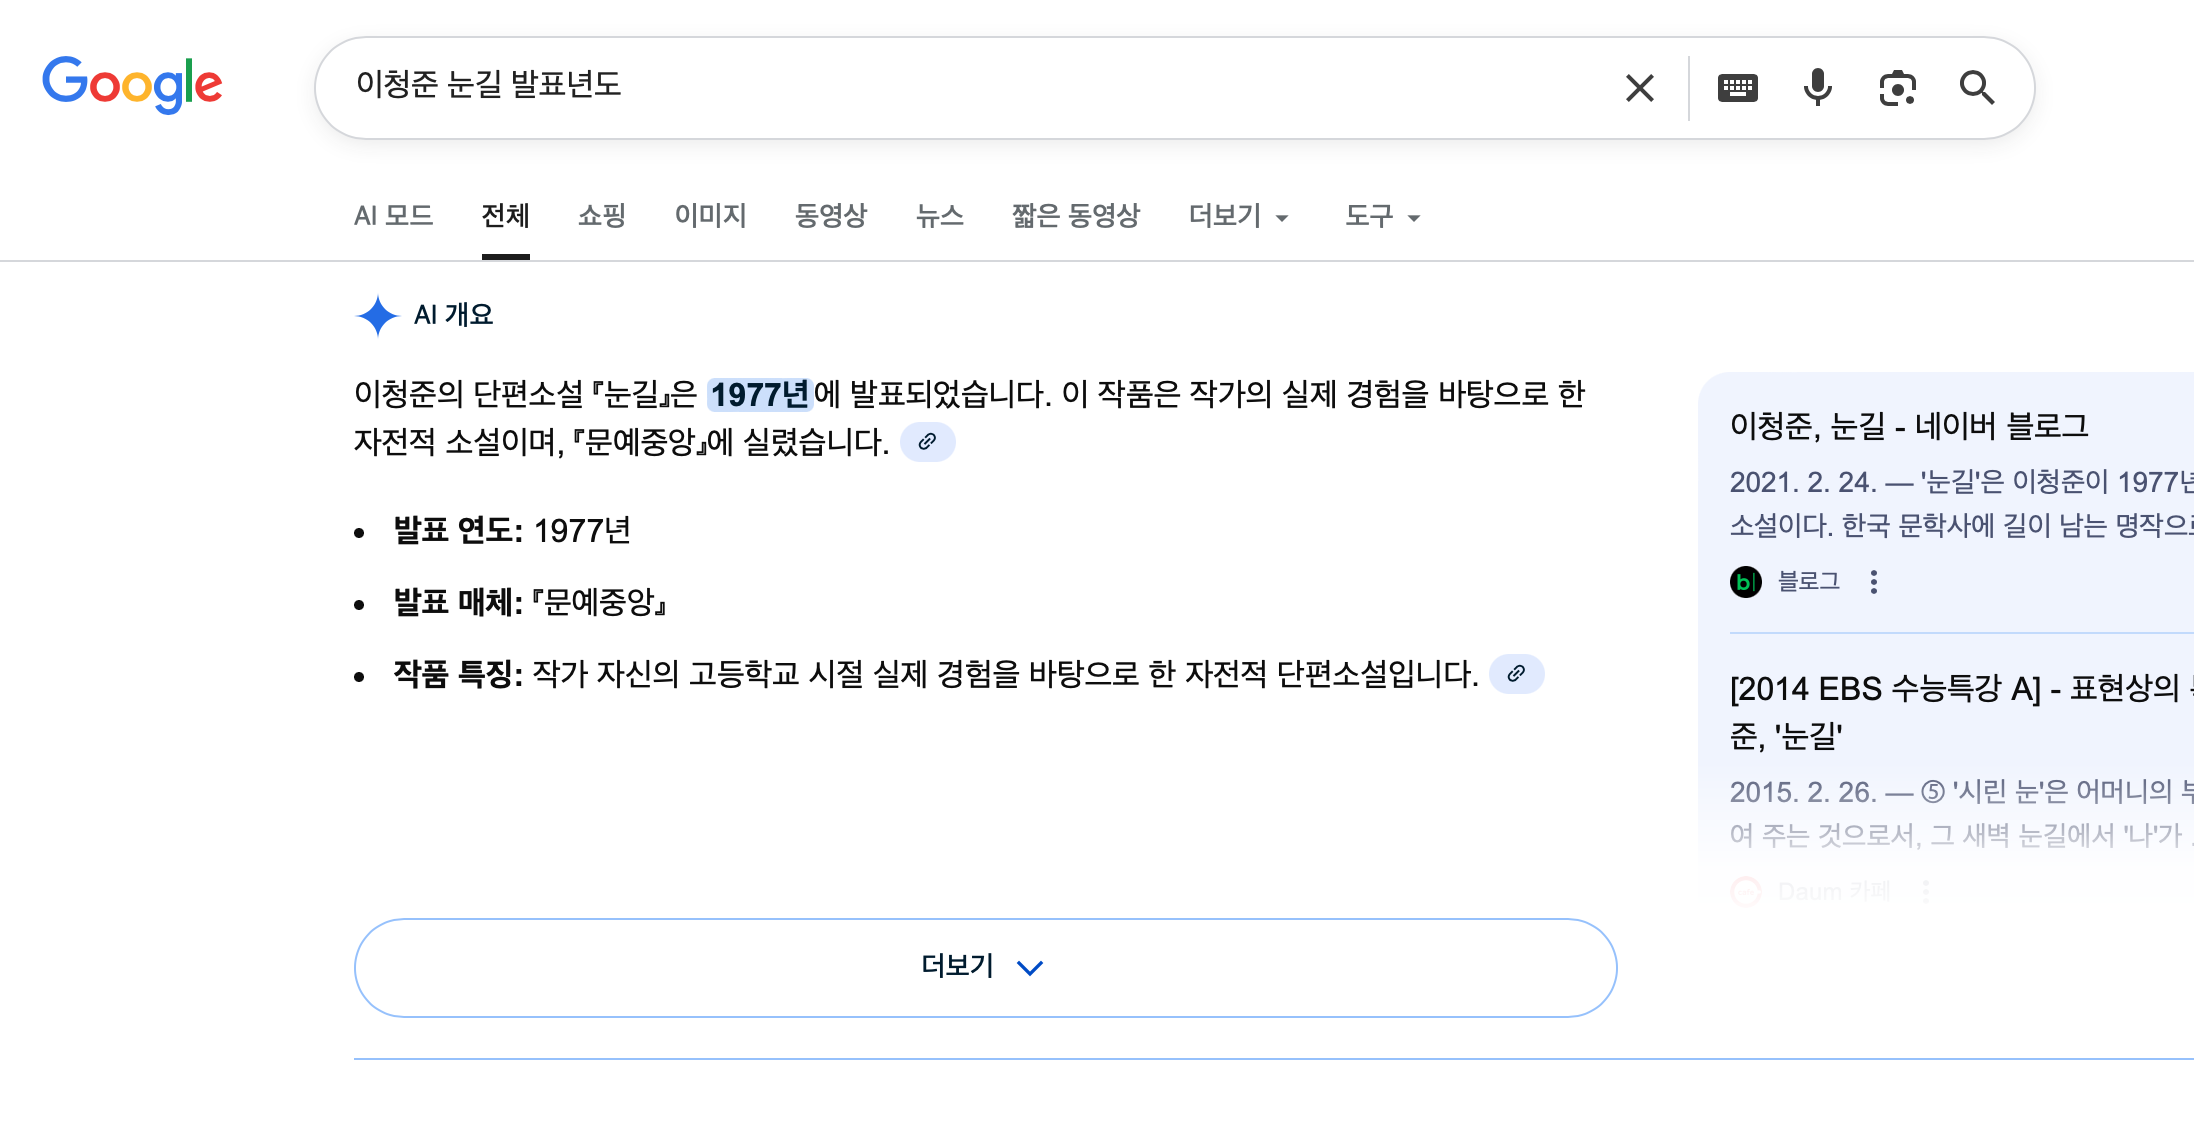Open the 뉴스 tab
Viewport: 2194px width, 1136px height.
[939, 216]
